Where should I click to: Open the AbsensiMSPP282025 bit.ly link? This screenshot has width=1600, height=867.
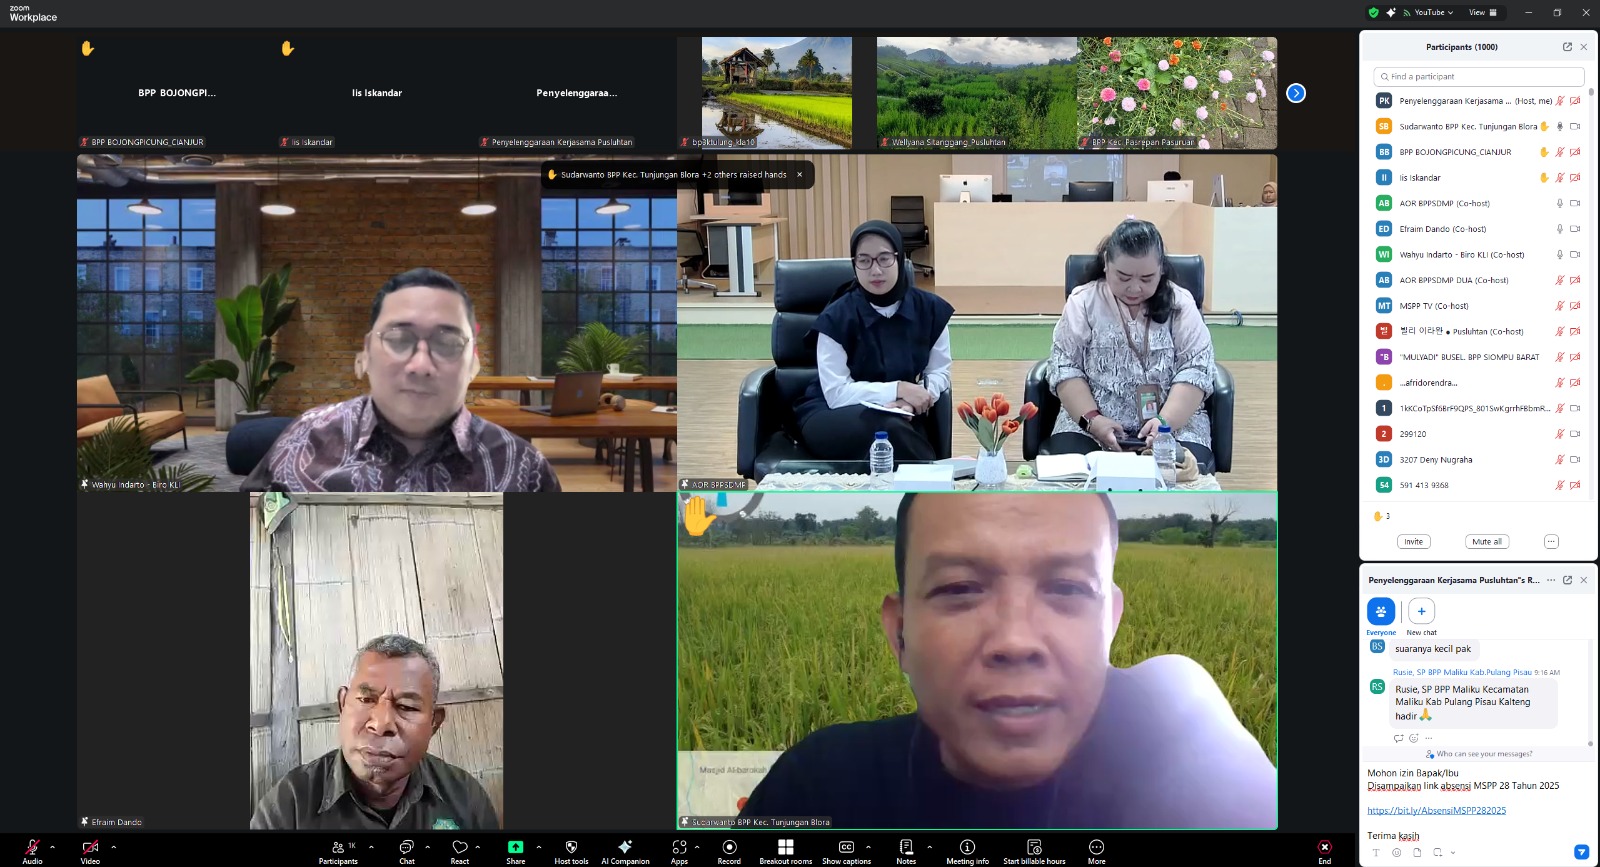click(x=1436, y=811)
